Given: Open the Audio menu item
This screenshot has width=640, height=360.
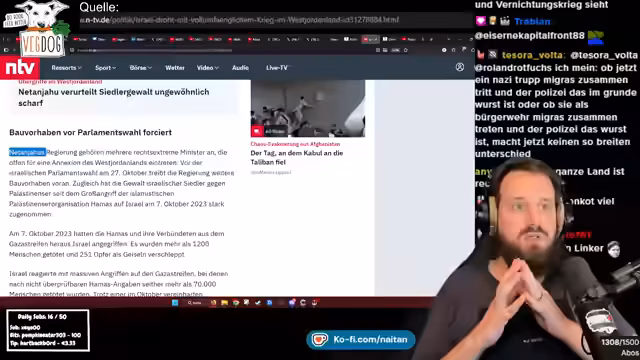Looking at the screenshot, I should click(240, 68).
